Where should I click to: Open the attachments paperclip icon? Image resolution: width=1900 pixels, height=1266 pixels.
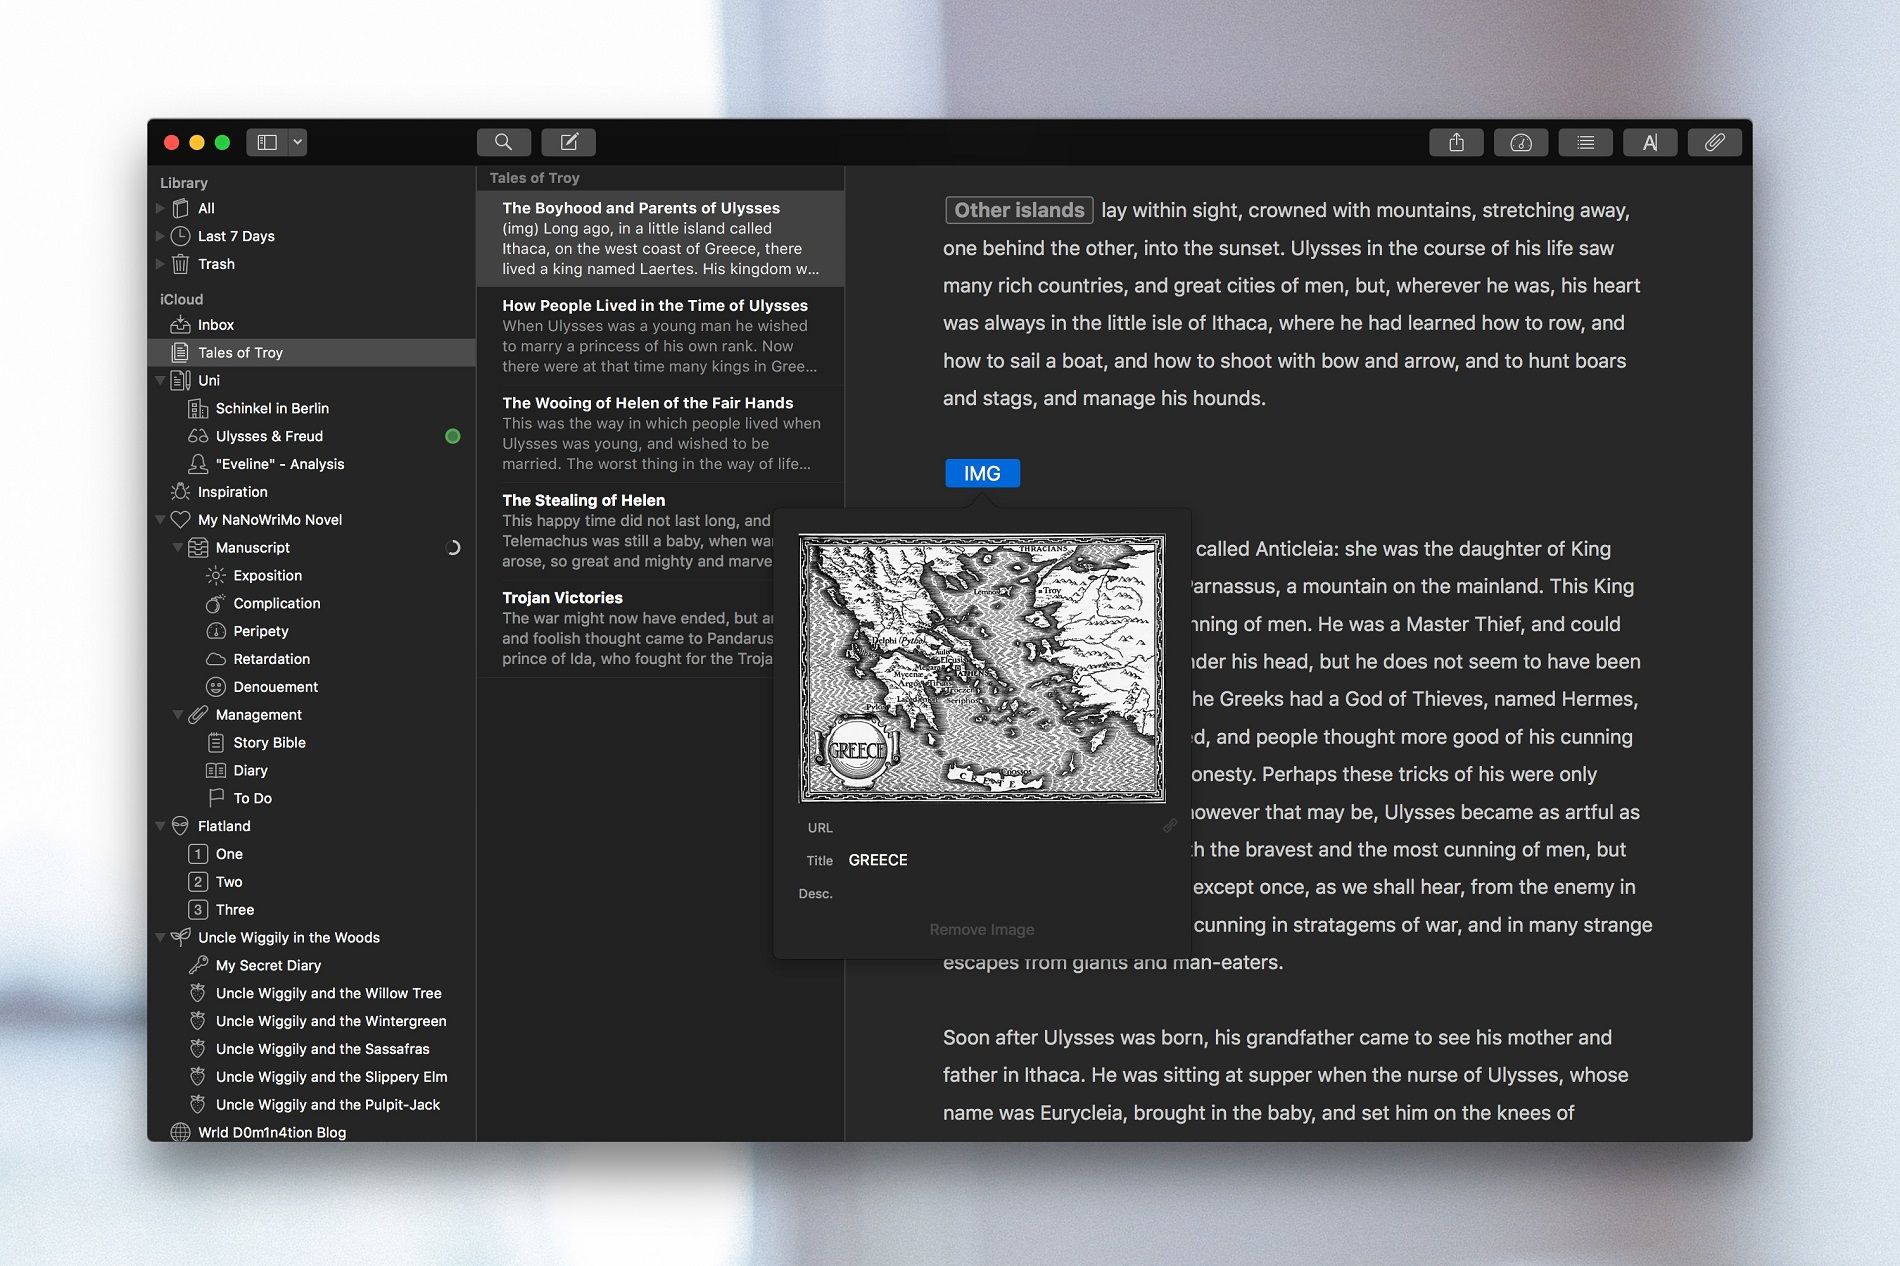click(x=1714, y=143)
